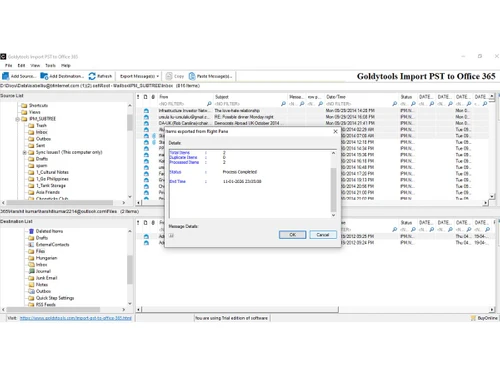Screen dimensions: 500x375
Task: Click Cancel in the export dialog
Action: (x=323, y=235)
